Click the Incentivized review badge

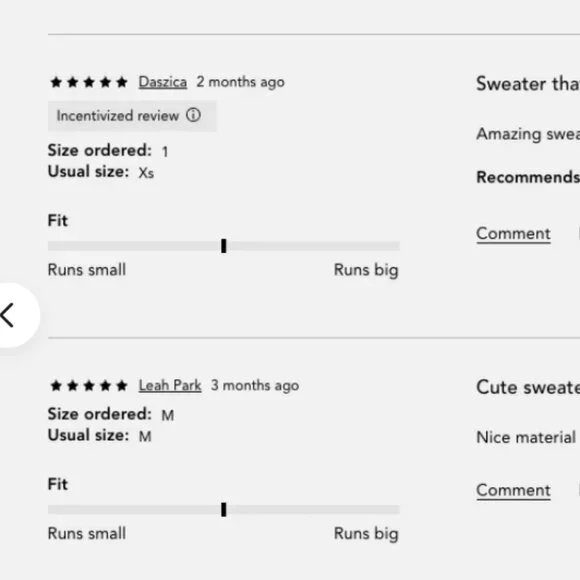coord(132,116)
